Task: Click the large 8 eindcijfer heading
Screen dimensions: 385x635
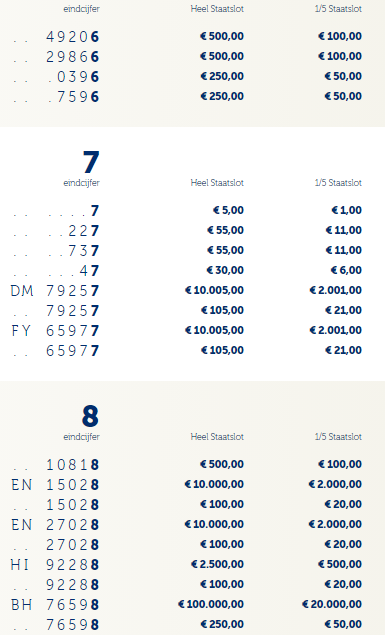Action: (90, 416)
